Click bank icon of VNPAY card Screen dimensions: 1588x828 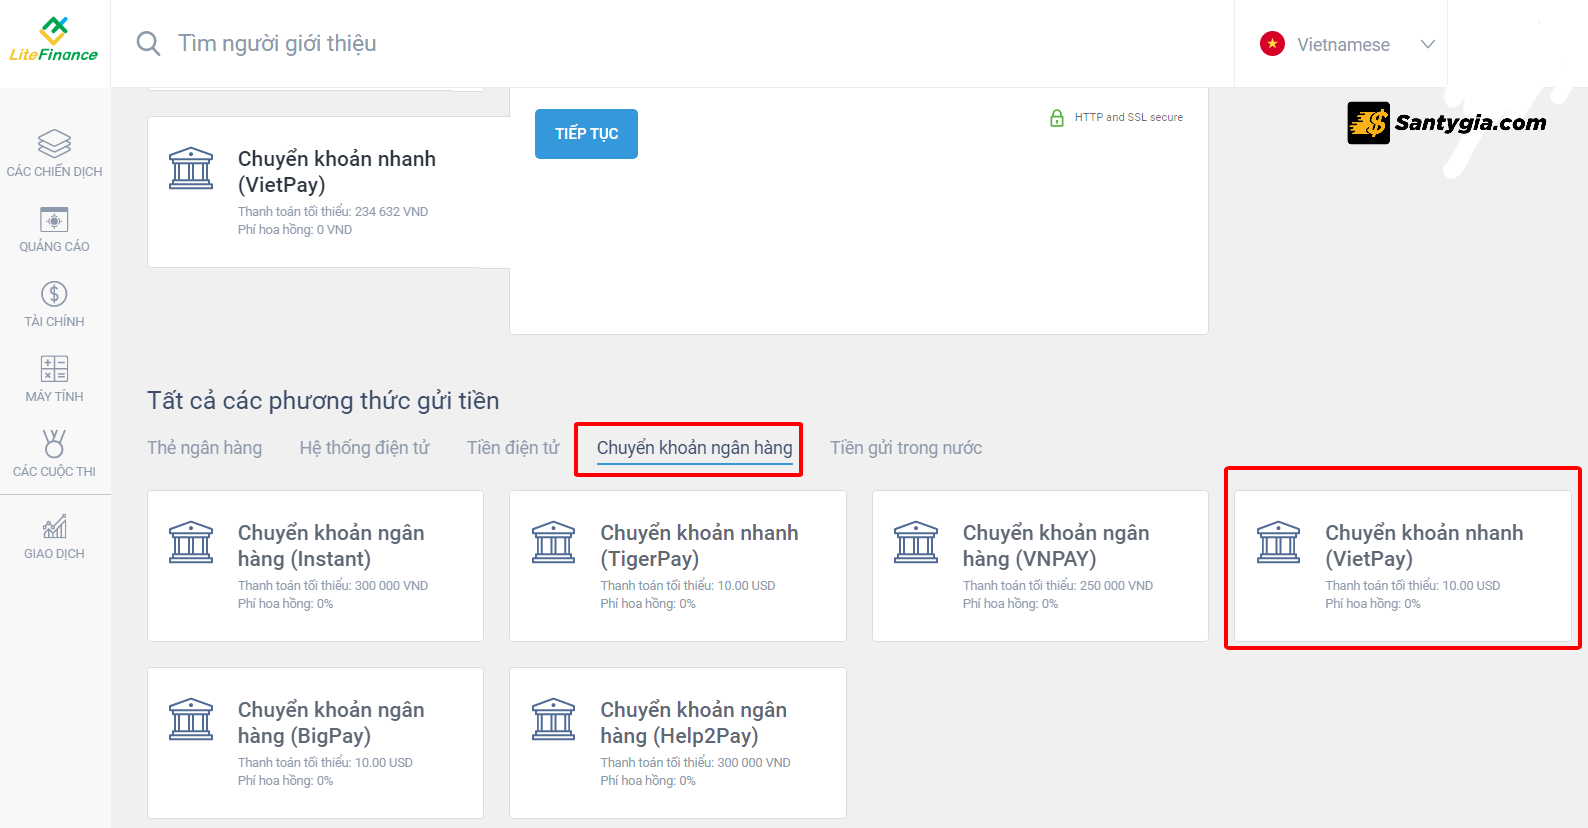coord(916,542)
